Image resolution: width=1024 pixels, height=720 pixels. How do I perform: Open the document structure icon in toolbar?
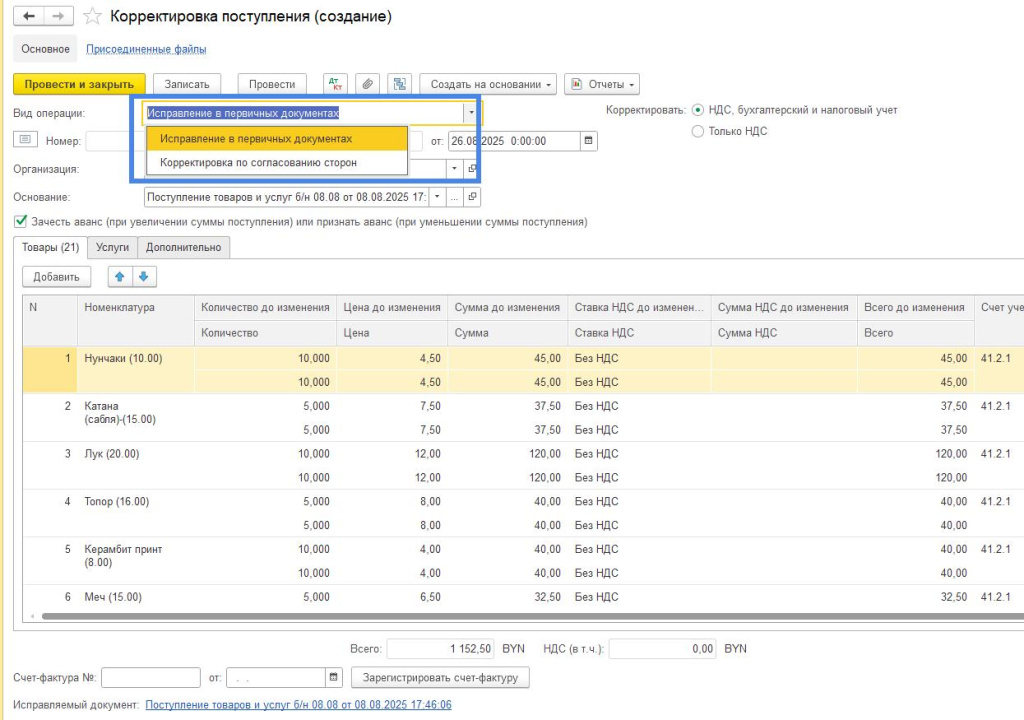tap(400, 84)
